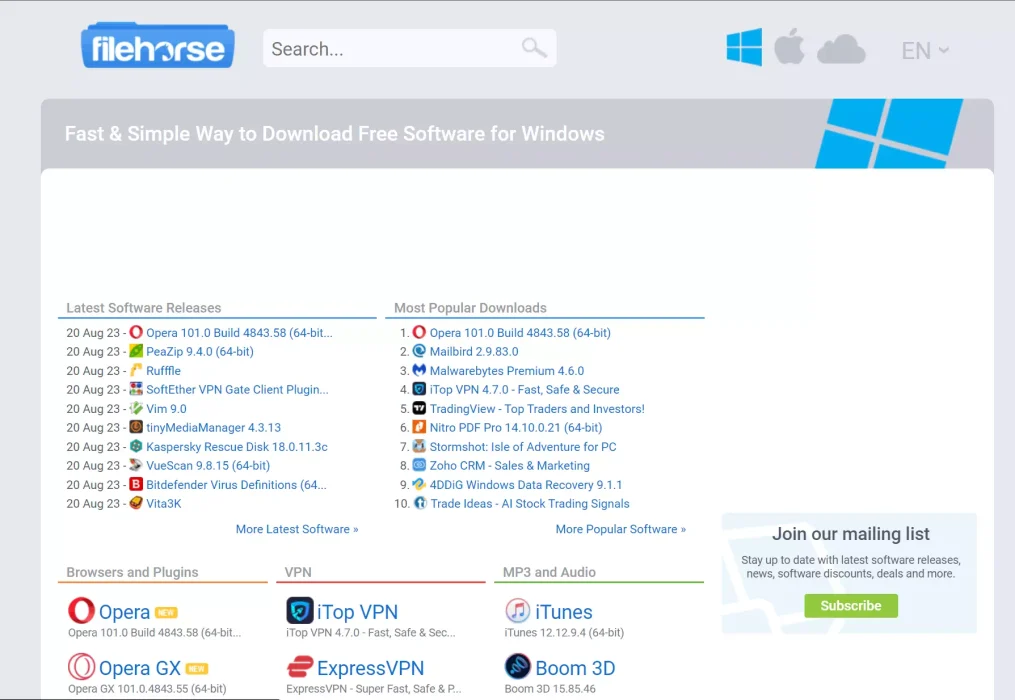Click More Latest Software link
Image resolution: width=1015 pixels, height=700 pixels.
click(296, 529)
